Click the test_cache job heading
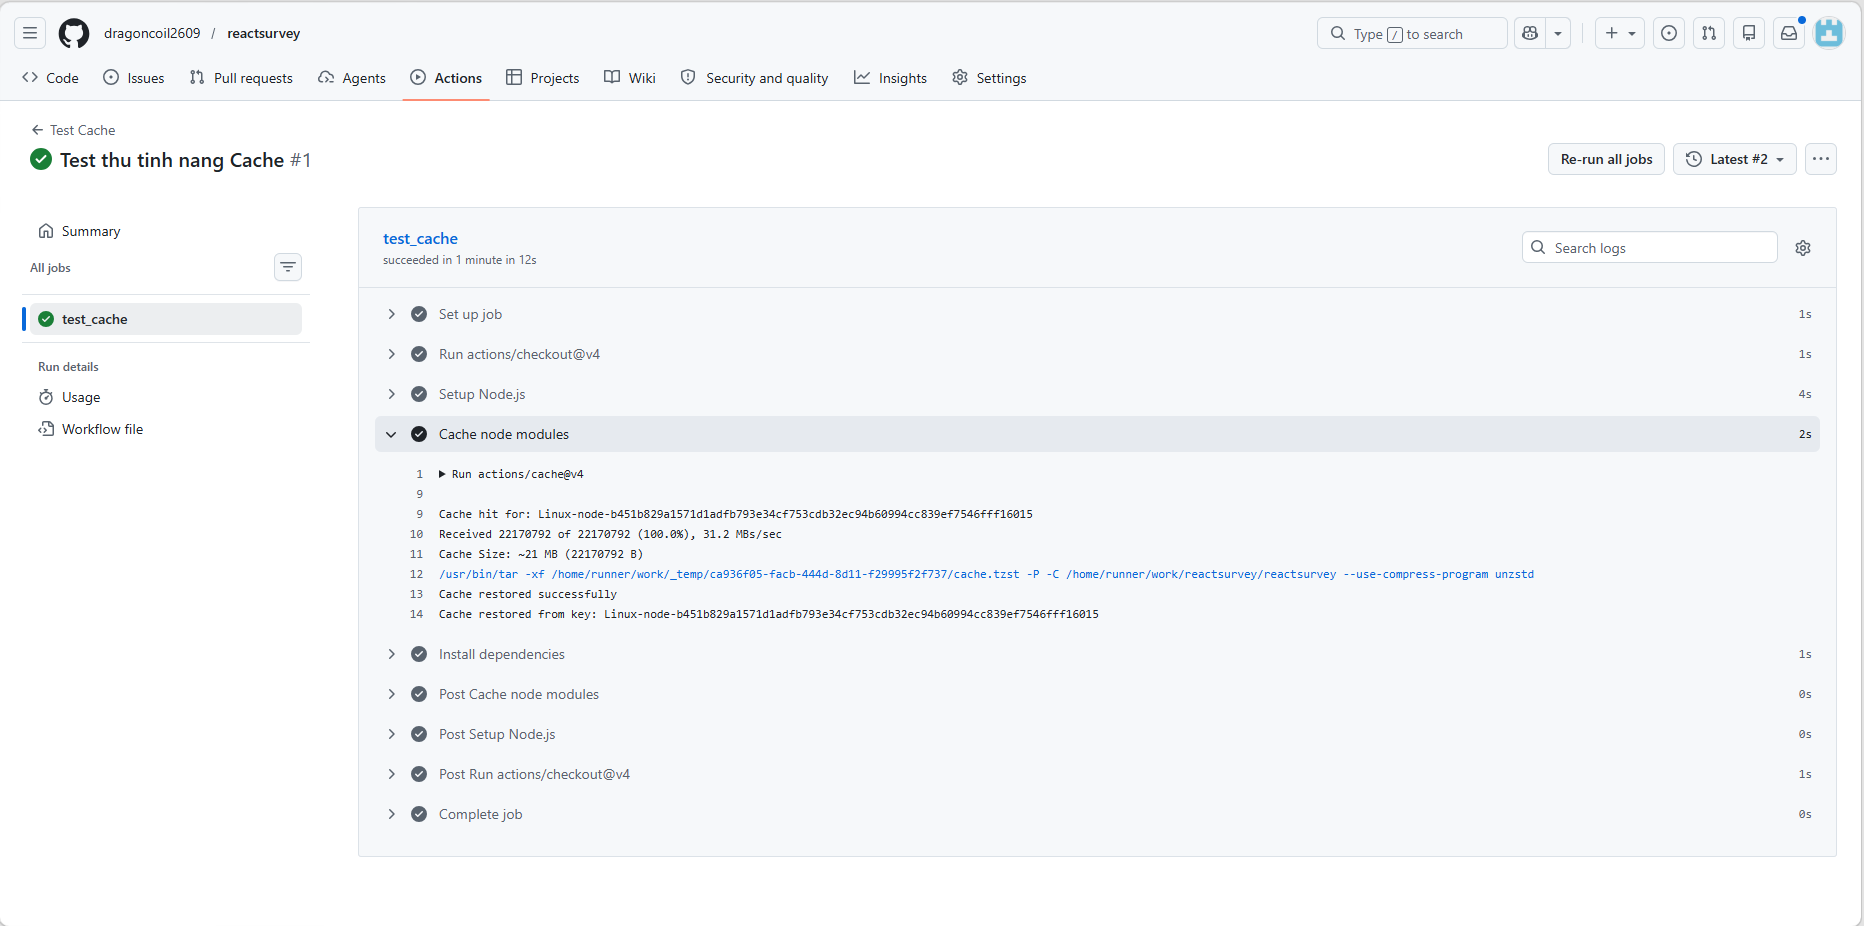The width and height of the screenshot is (1864, 926). 420,238
